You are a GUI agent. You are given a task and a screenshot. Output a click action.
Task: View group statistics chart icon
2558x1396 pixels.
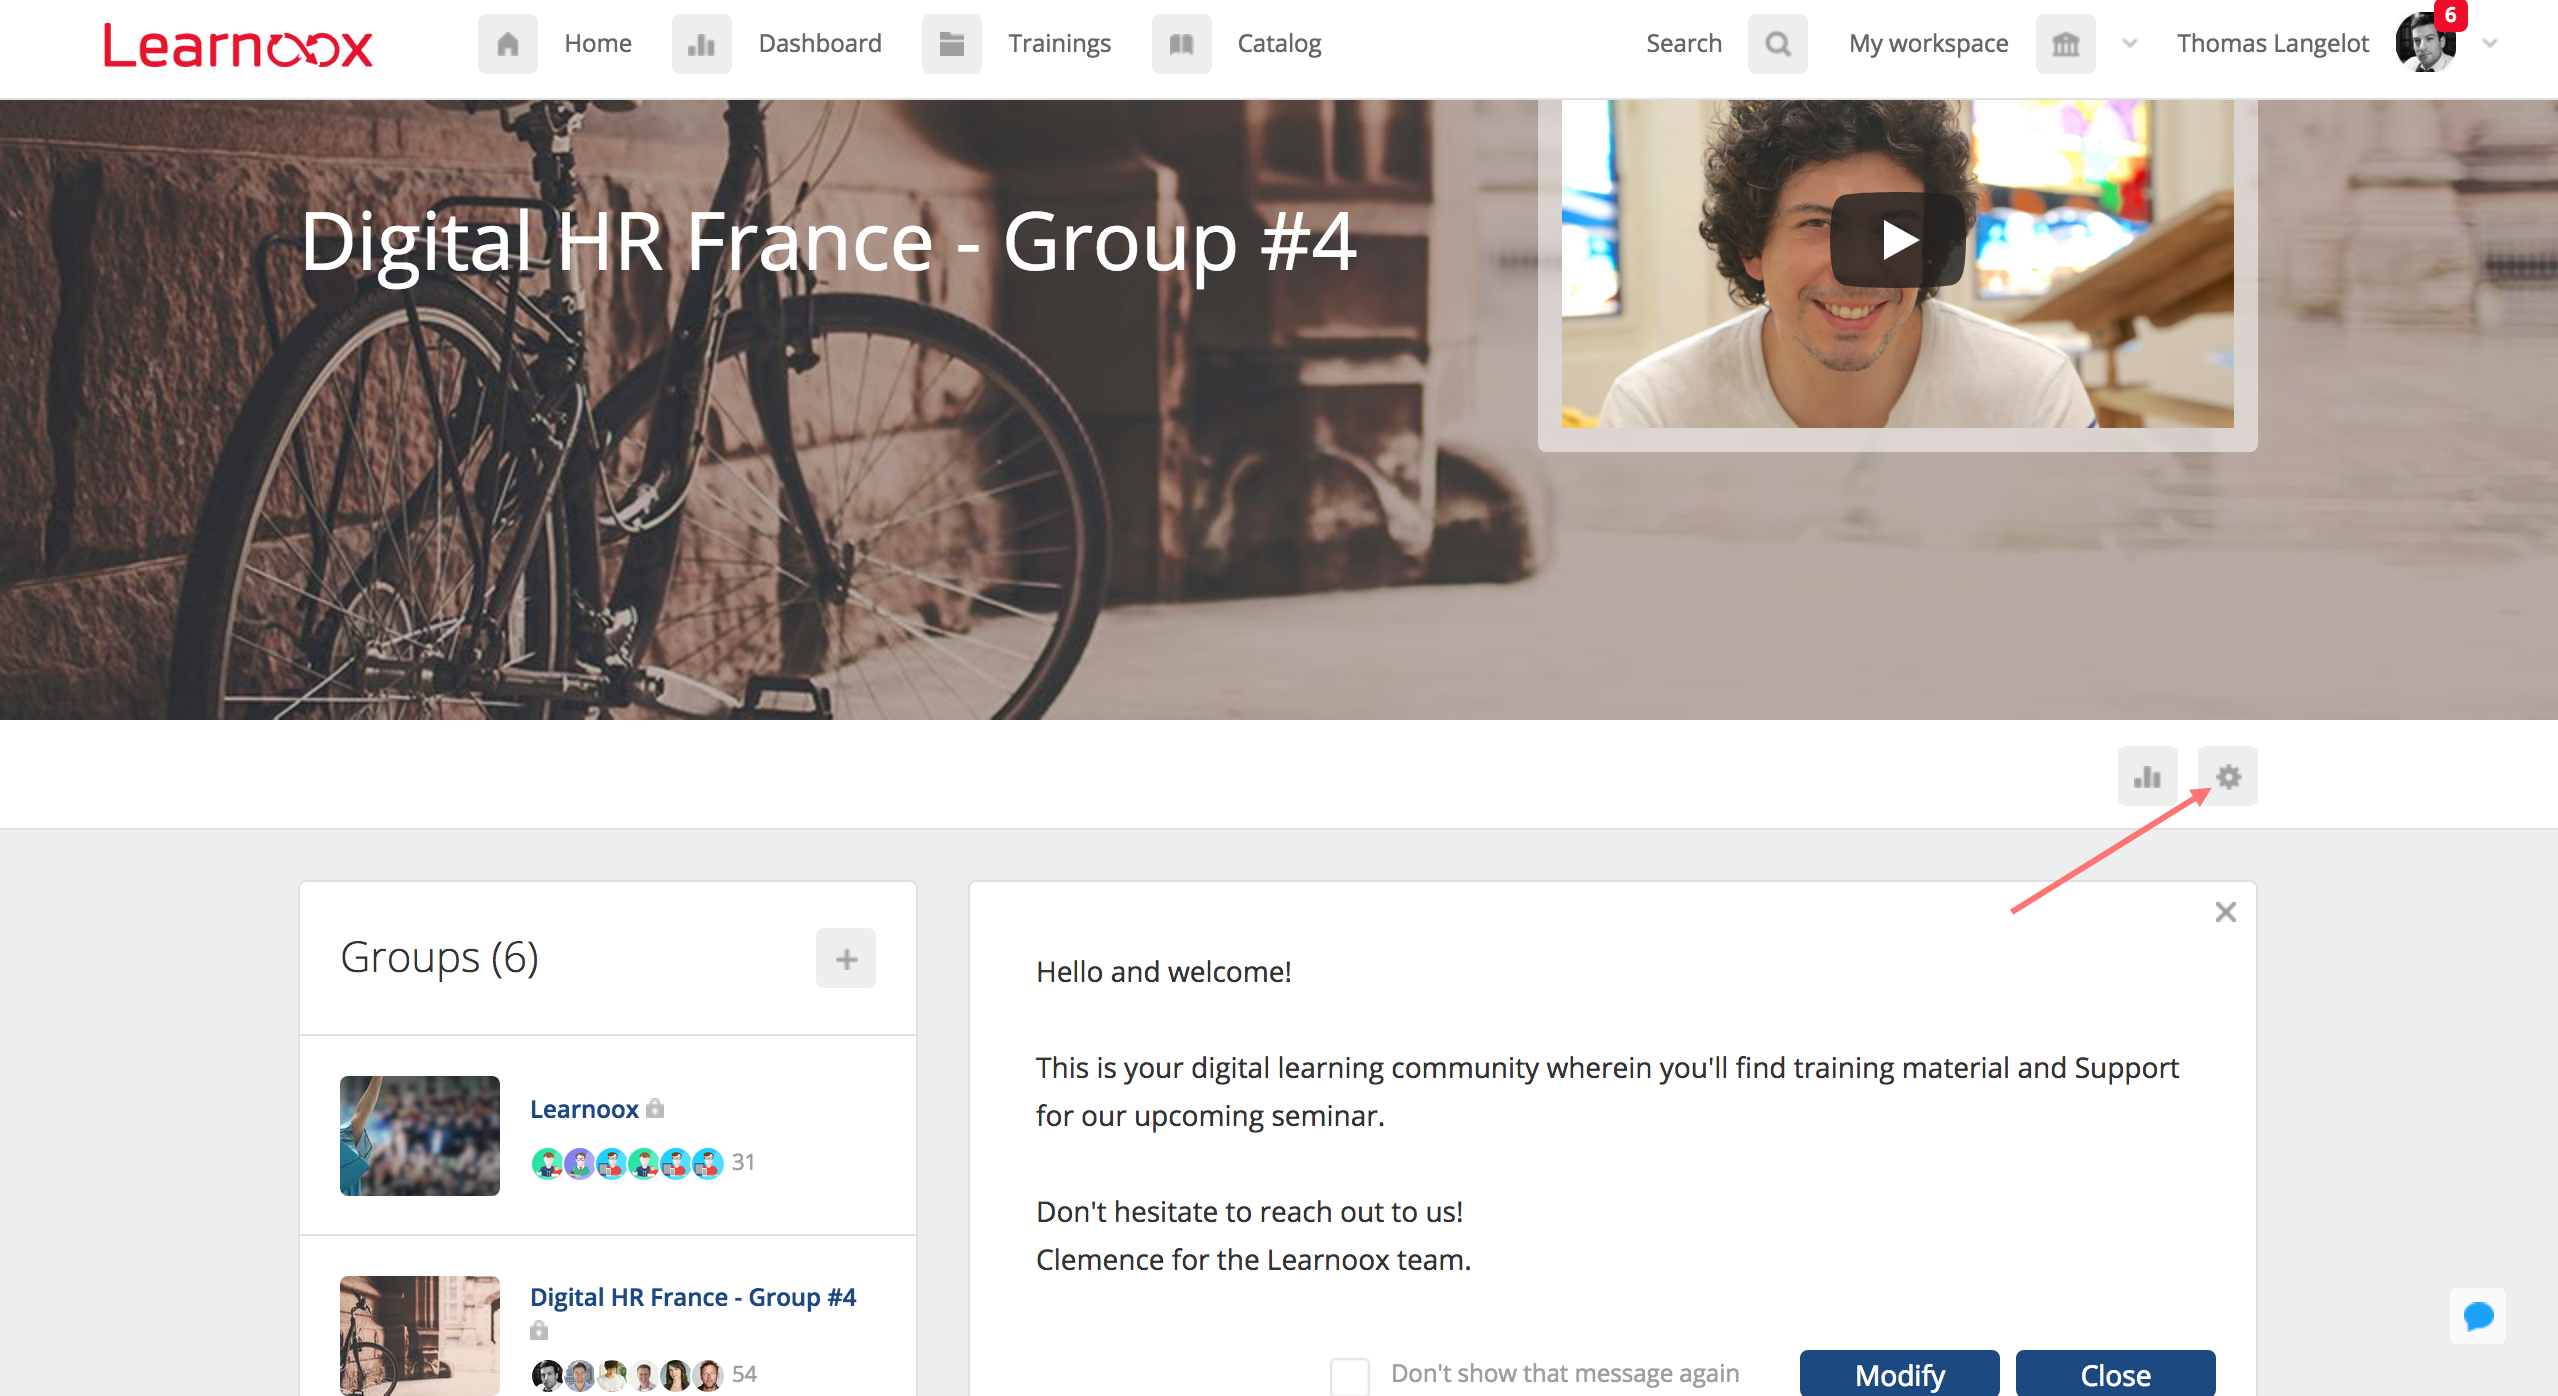click(2147, 776)
